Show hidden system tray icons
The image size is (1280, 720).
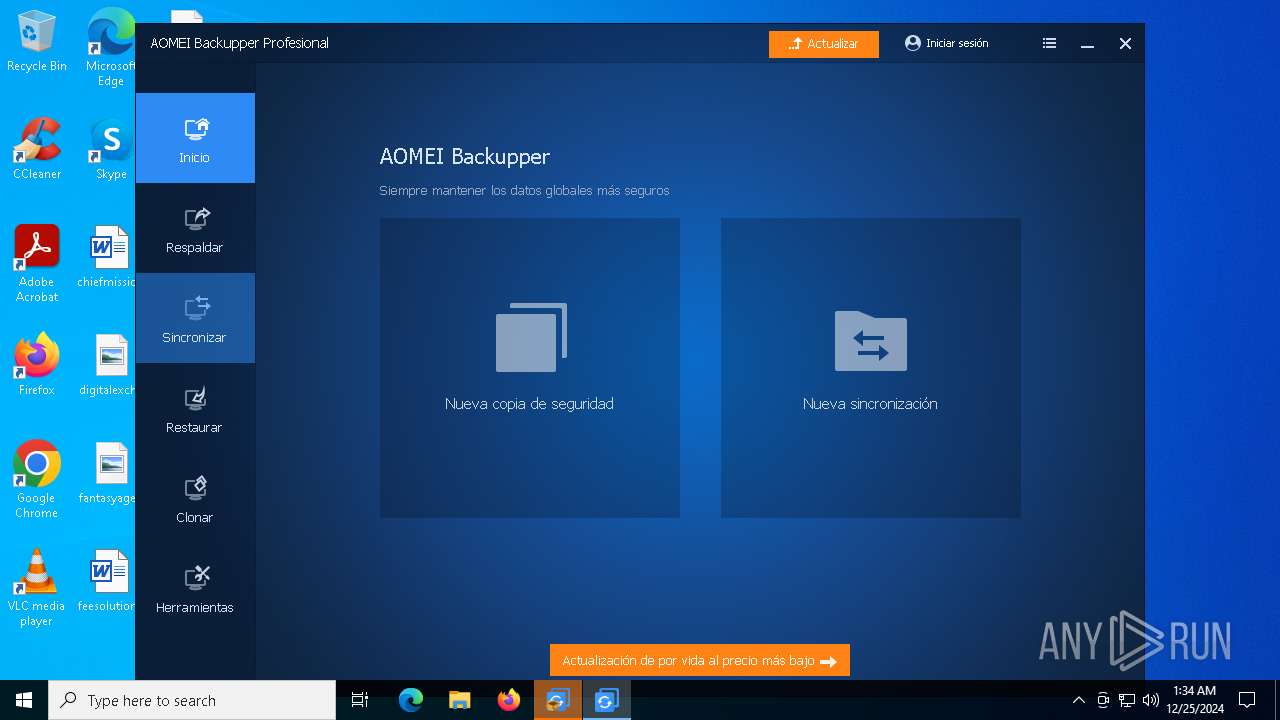(1078, 700)
